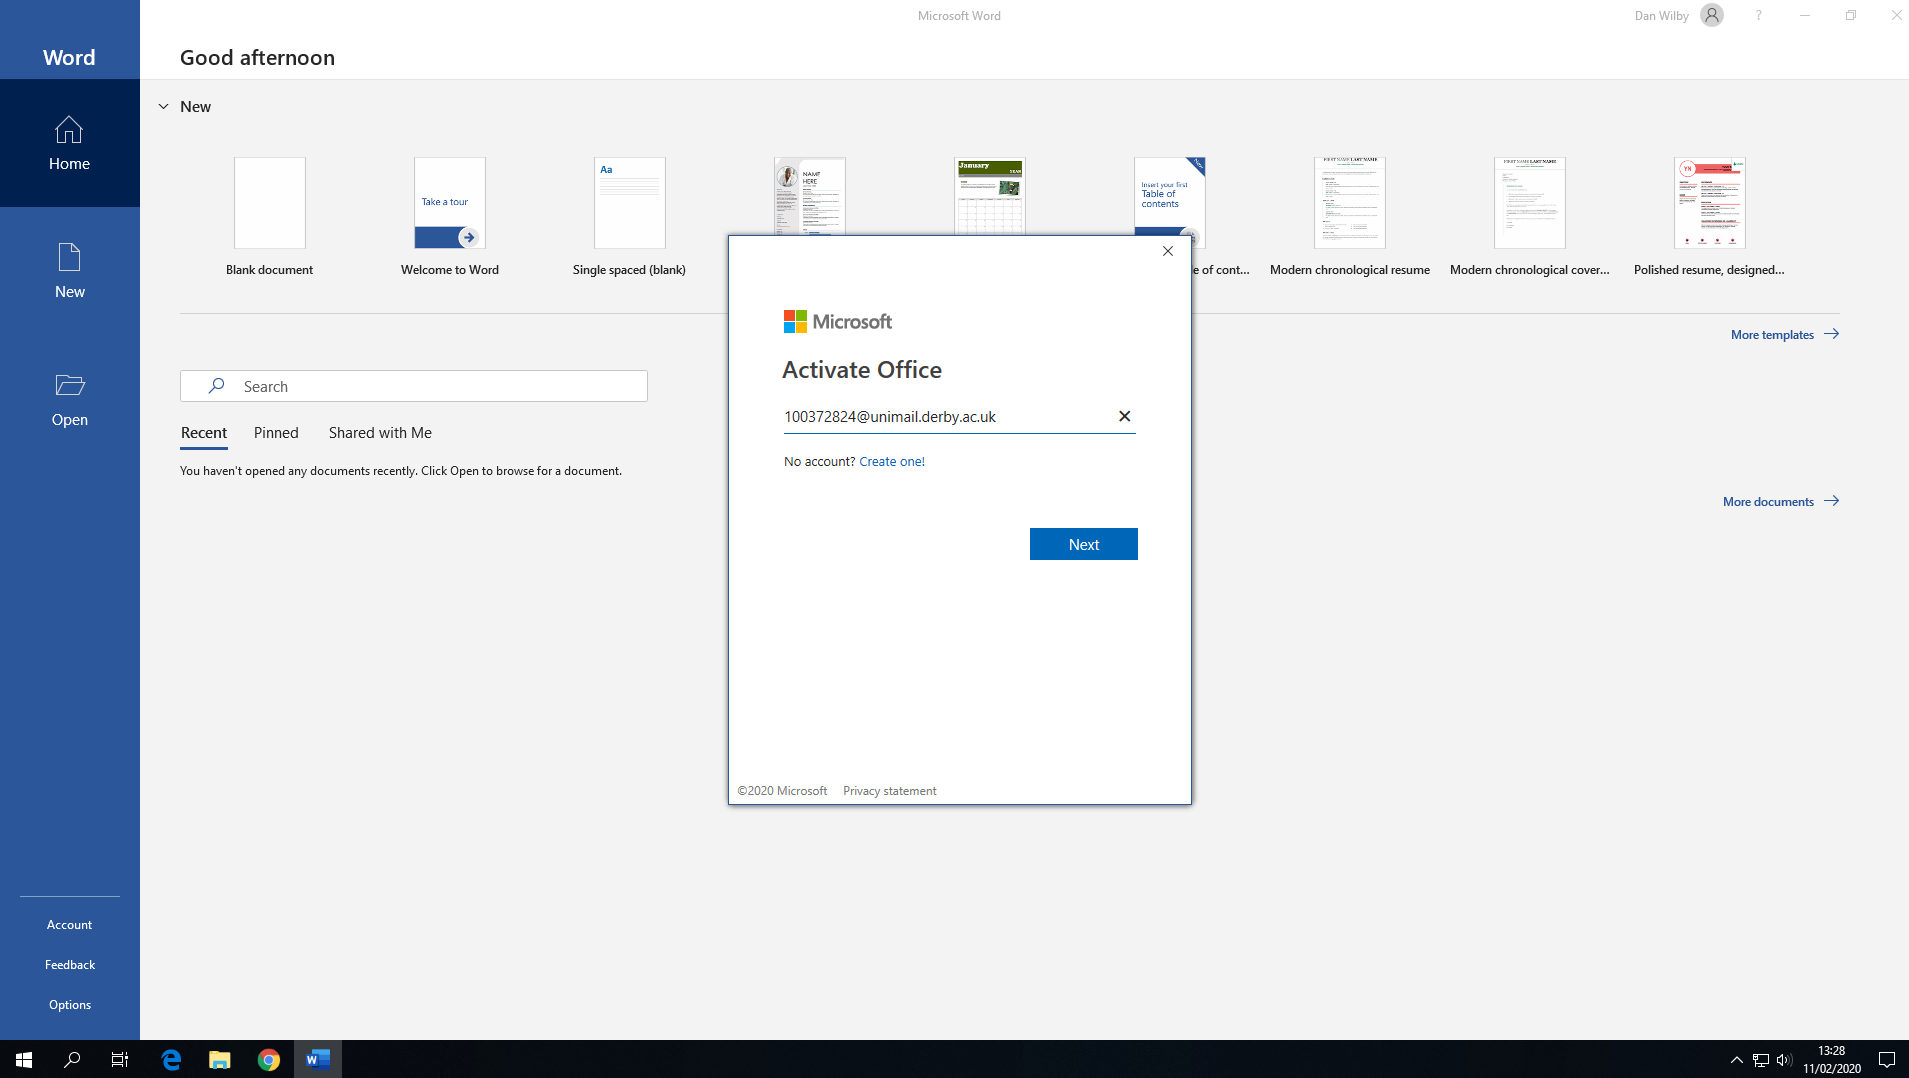Screen dimensions: 1909x1078
Task: Pick the Polished resume template
Action: 1710,216
